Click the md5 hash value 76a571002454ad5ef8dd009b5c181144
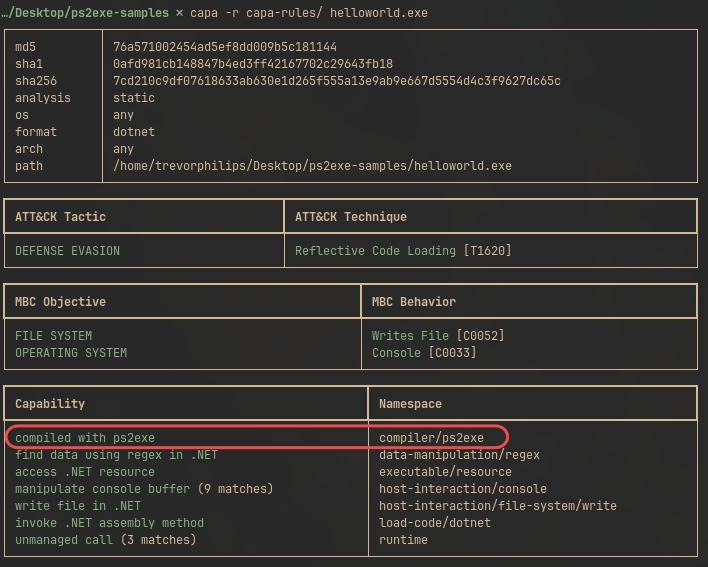 coord(225,47)
